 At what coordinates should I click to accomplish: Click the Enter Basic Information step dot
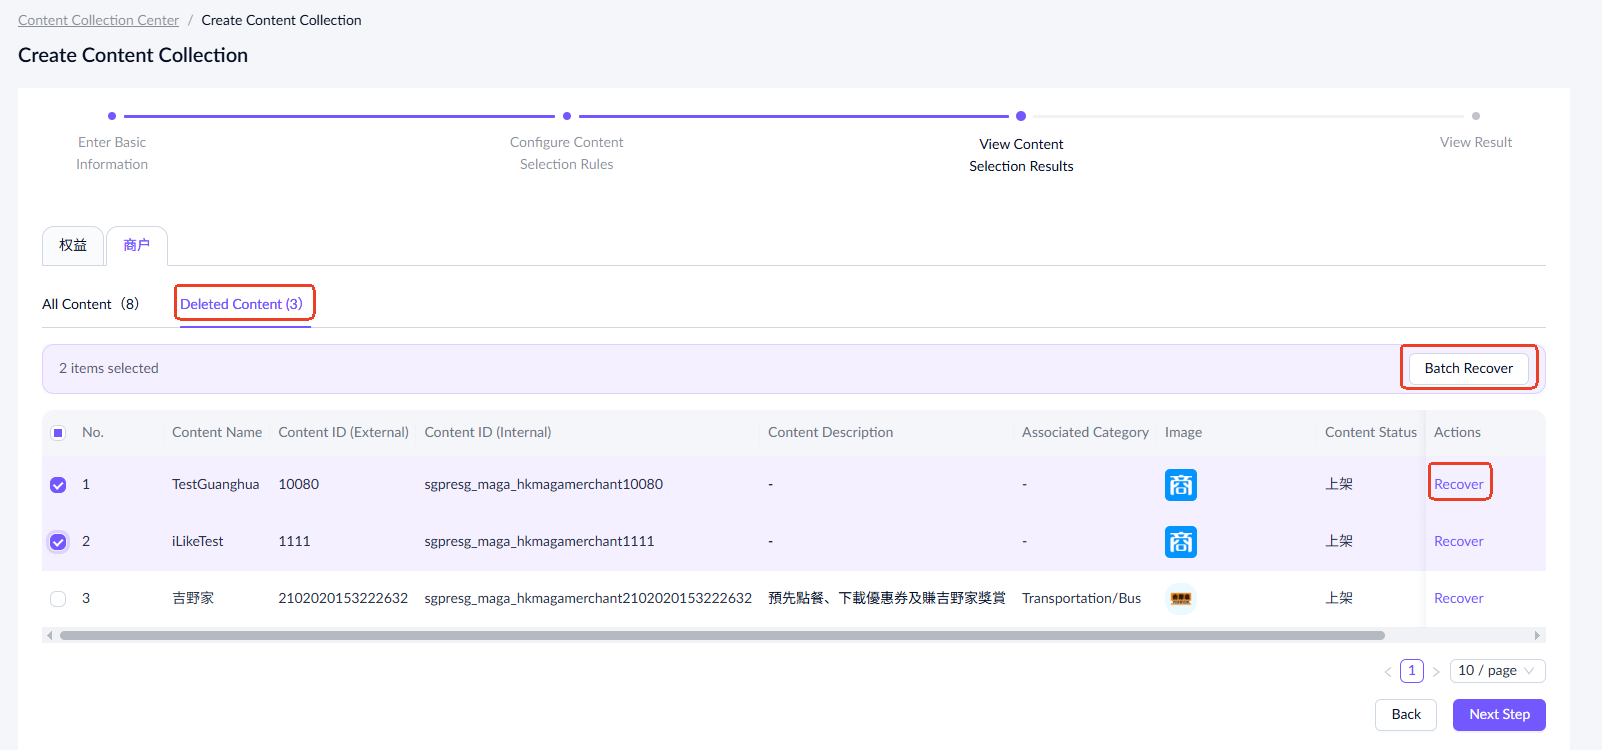click(112, 116)
